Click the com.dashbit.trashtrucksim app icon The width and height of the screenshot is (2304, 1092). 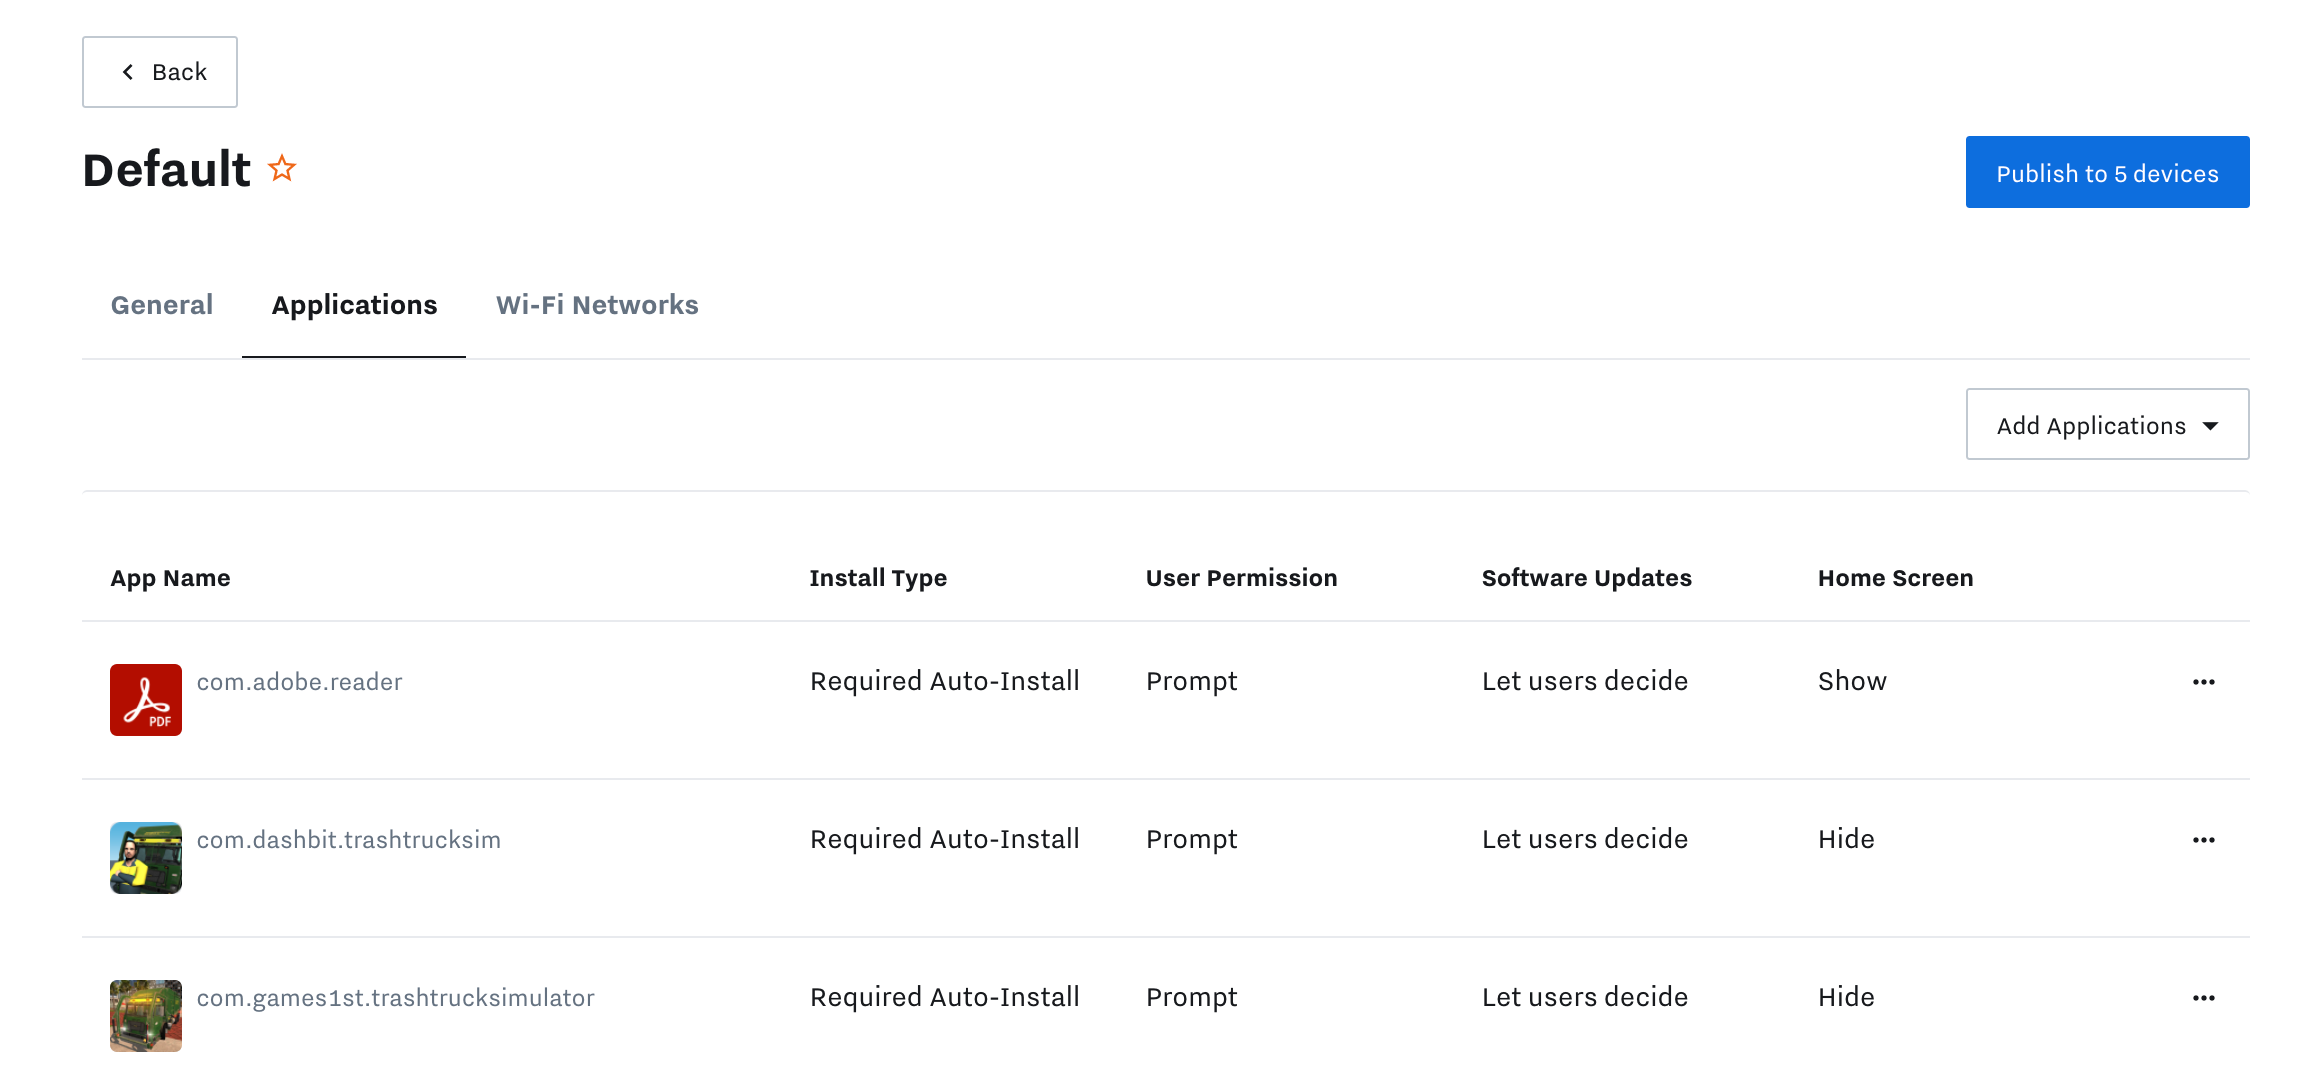145,857
